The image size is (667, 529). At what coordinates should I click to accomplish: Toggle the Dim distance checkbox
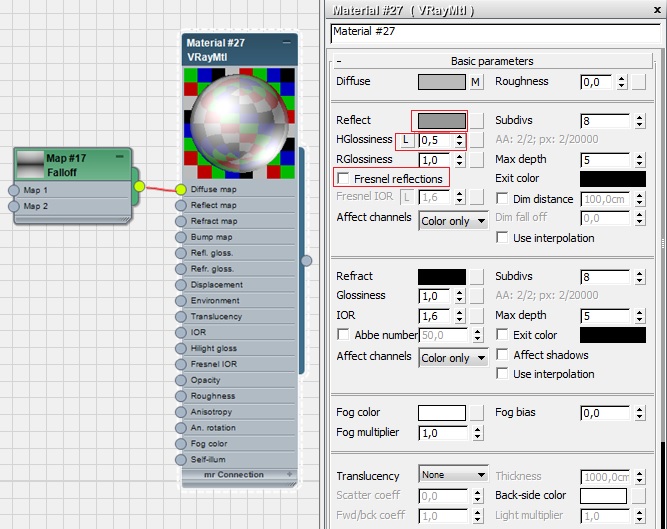click(x=502, y=198)
